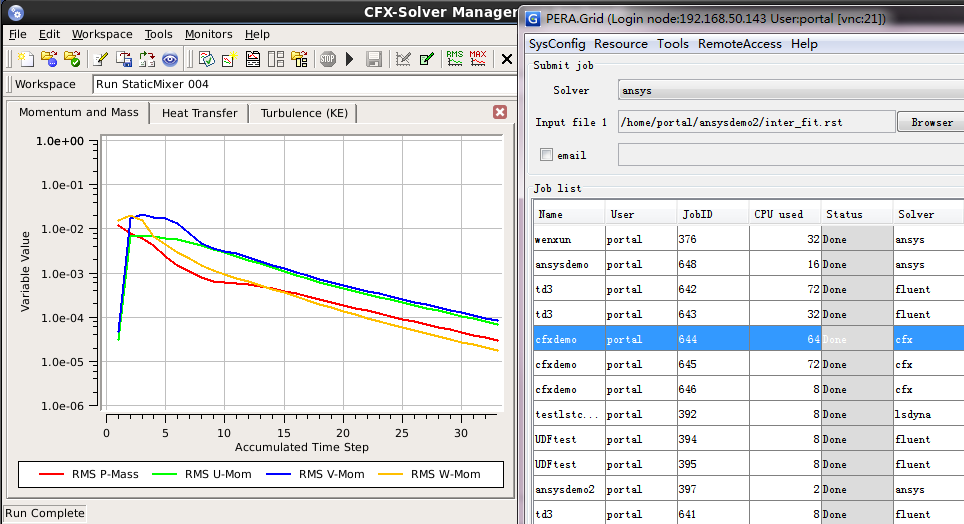Sort job list by JobID column header
The width and height of the screenshot is (964, 524).
713,214
